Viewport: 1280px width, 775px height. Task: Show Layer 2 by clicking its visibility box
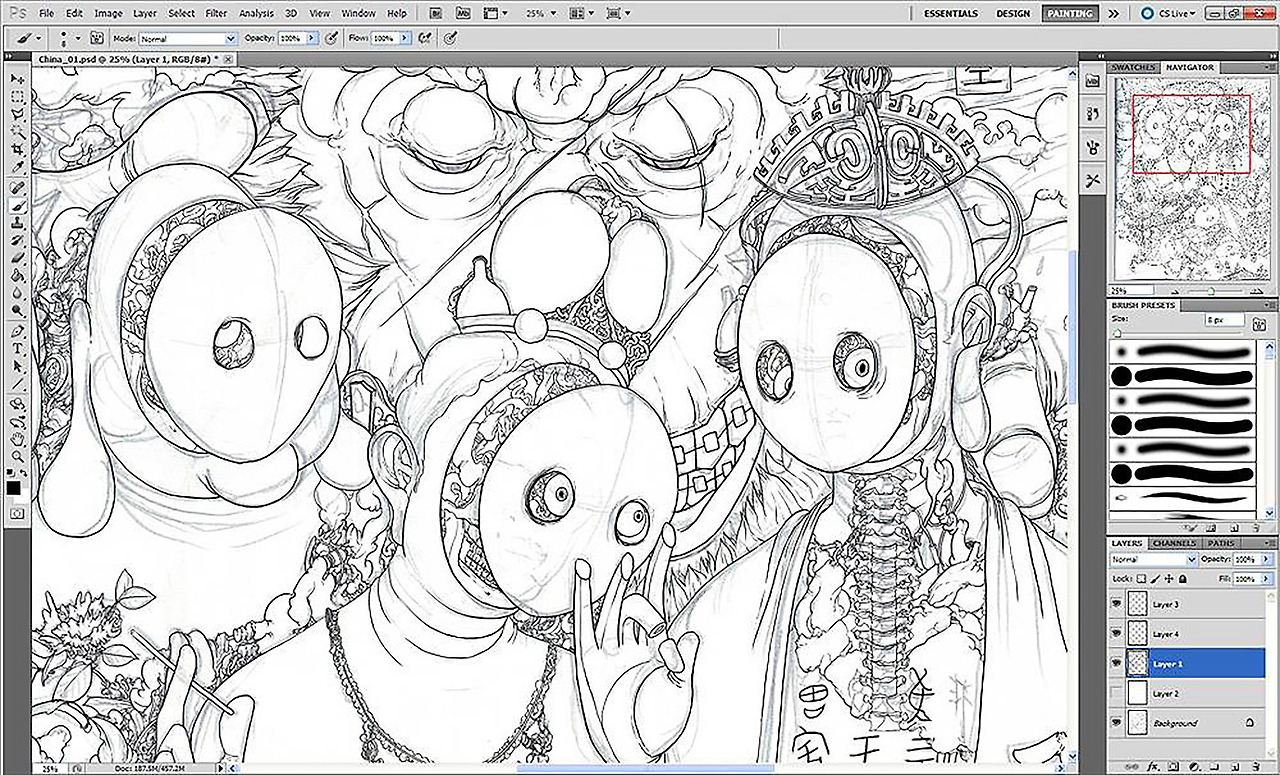tap(1118, 693)
